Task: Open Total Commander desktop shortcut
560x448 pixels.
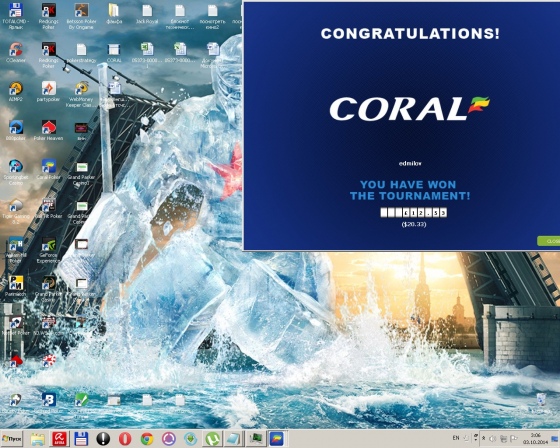Action: tap(15, 16)
